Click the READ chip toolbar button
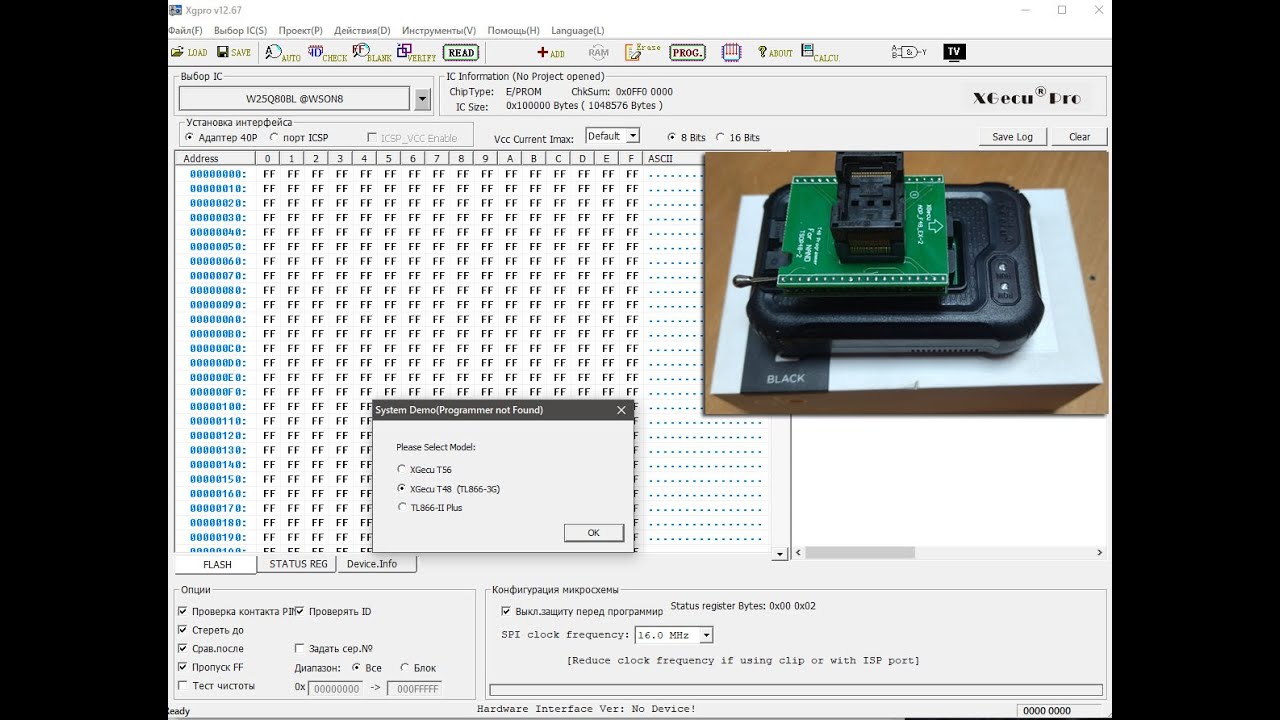Image resolution: width=1280 pixels, height=720 pixels. pyautogui.click(x=461, y=53)
